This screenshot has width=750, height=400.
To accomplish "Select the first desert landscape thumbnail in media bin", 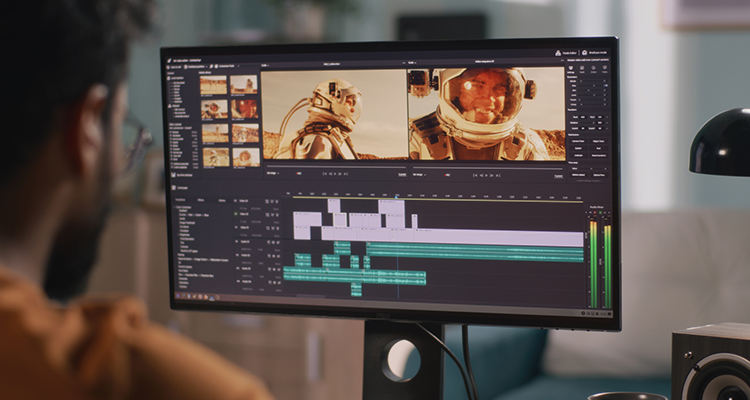I will click(x=213, y=85).
